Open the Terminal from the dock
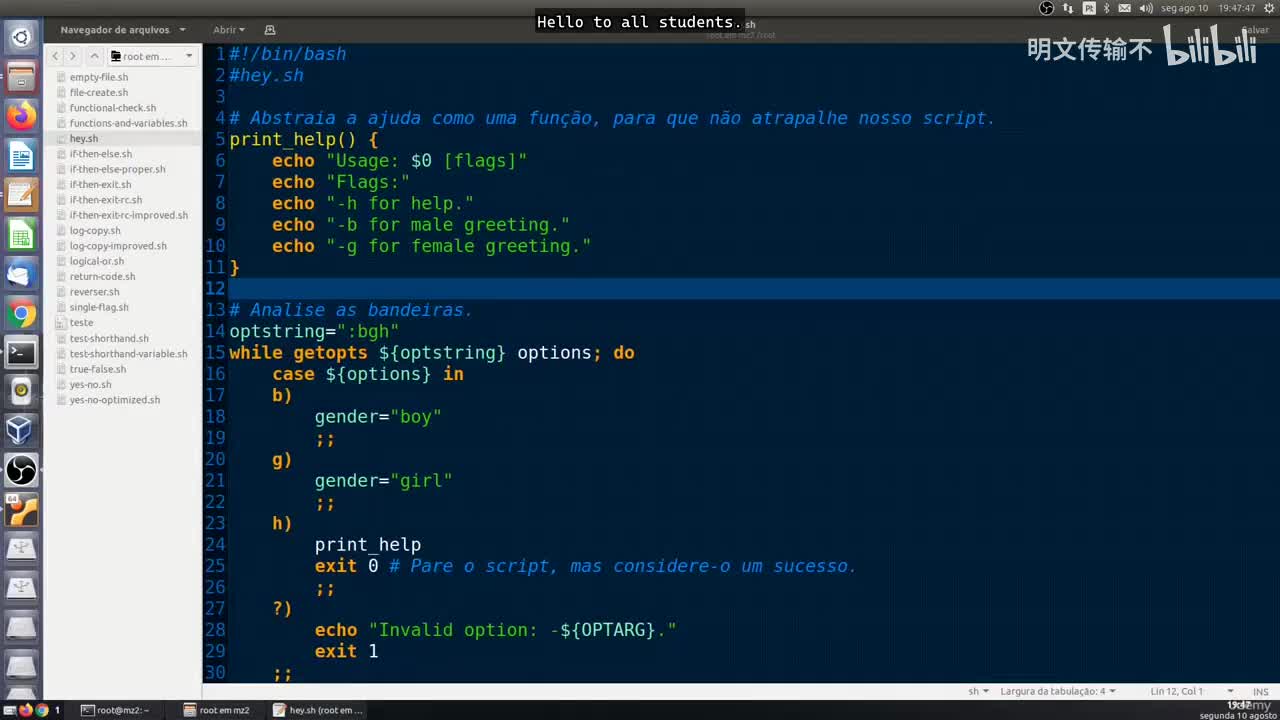 tap(21, 353)
